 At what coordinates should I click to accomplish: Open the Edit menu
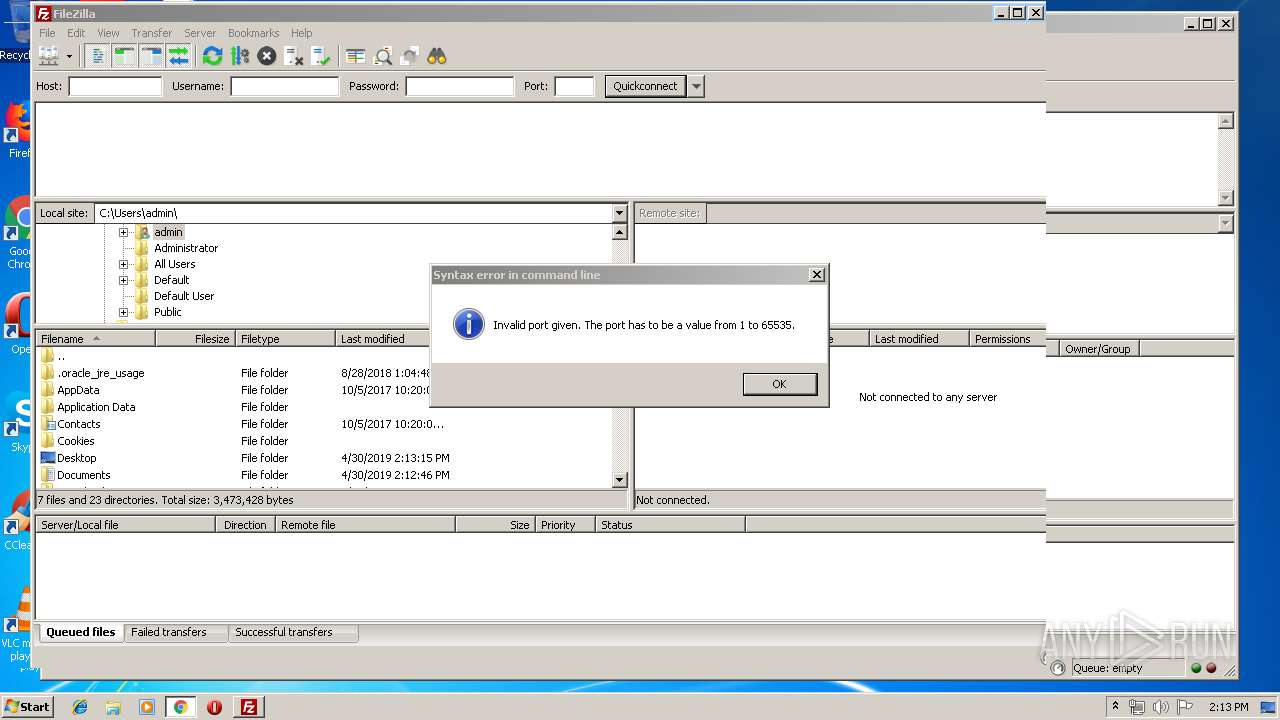click(76, 33)
